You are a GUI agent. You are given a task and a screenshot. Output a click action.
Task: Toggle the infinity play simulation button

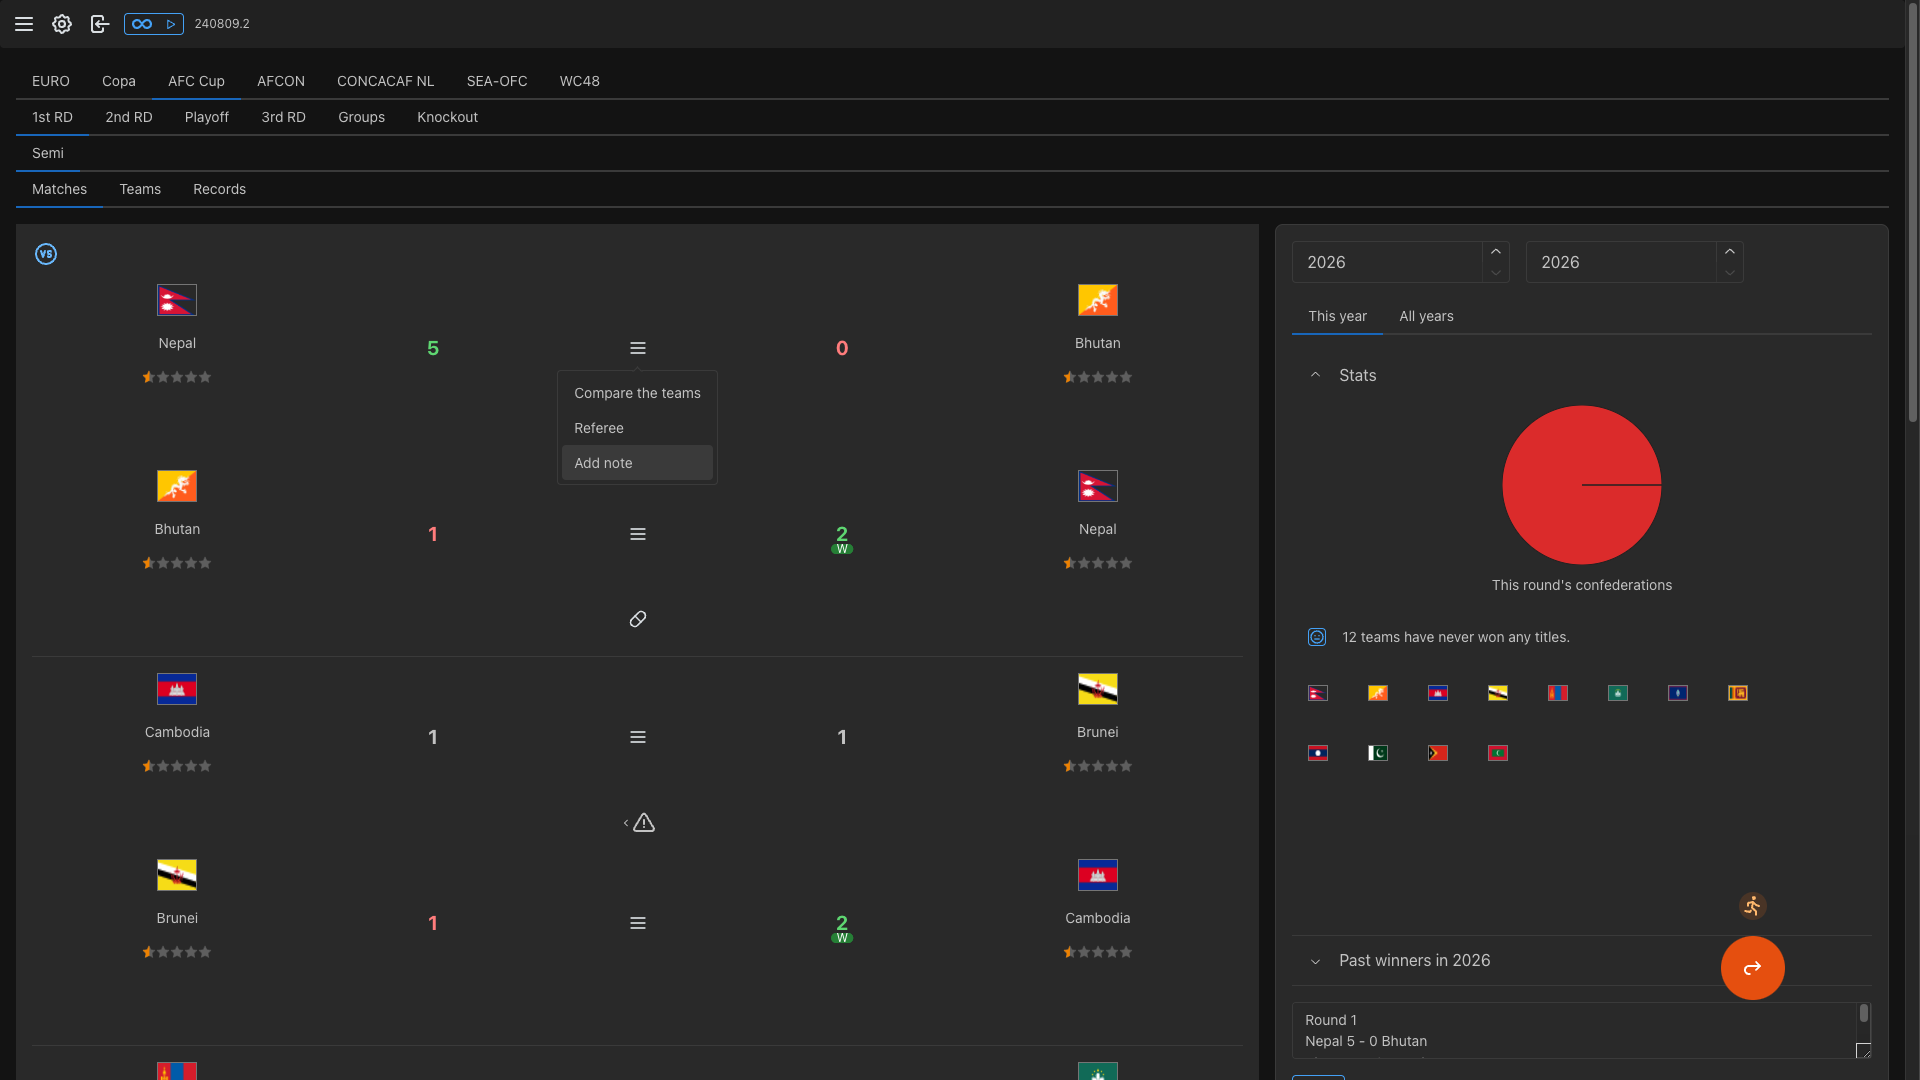click(154, 24)
